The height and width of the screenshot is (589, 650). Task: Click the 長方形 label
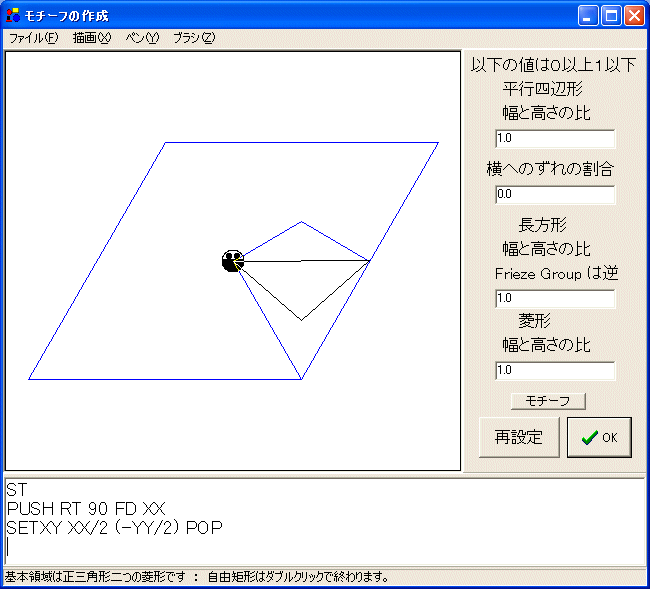543,225
